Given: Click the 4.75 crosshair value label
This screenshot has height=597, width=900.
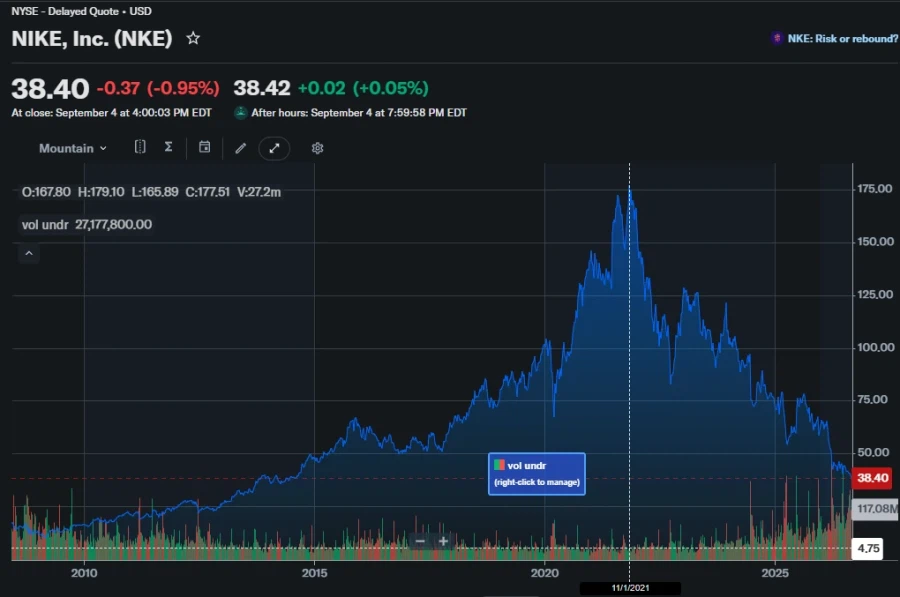Looking at the screenshot, I should pyautogui.click(x=868, y=548).
